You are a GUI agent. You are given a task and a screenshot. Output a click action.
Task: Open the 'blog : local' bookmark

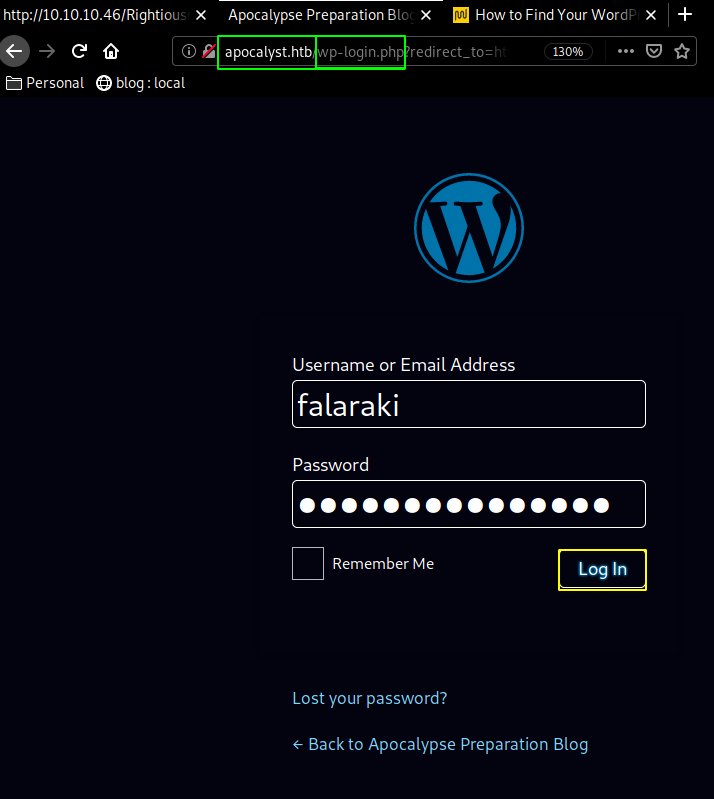click(x=141, y=83)
